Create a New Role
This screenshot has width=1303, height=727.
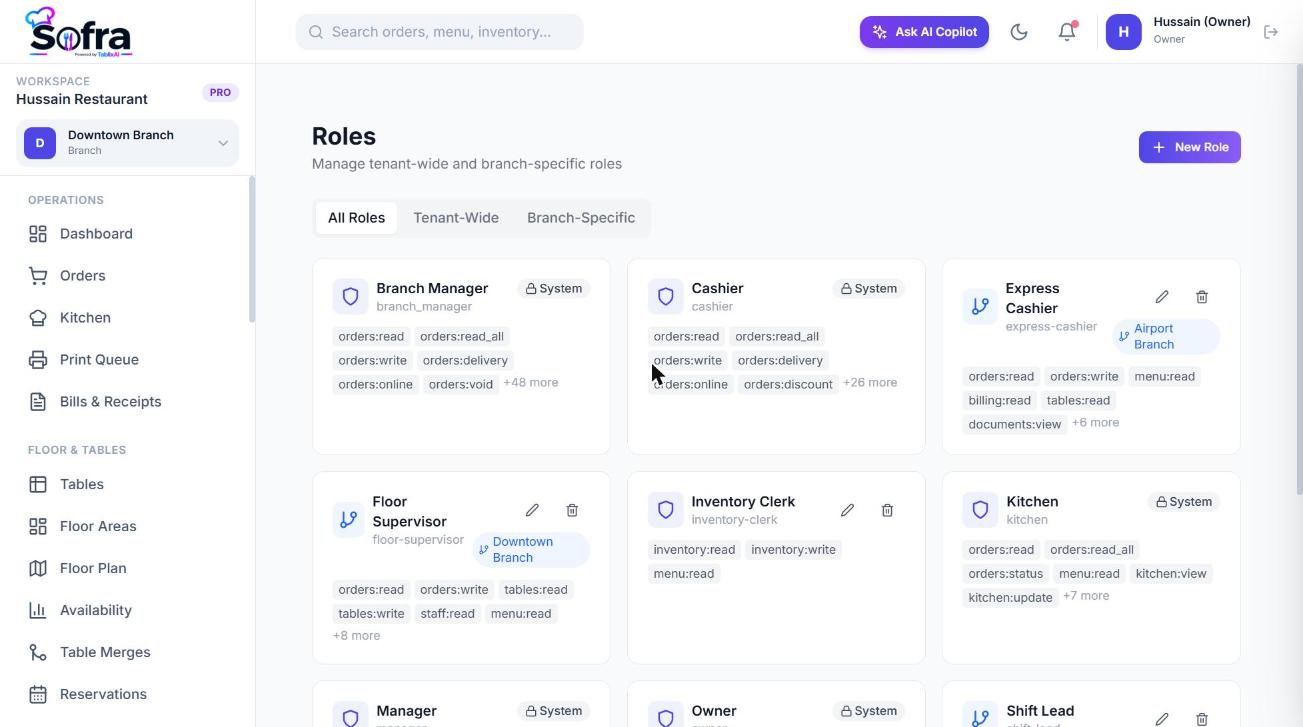click(x=1190, y=147)
